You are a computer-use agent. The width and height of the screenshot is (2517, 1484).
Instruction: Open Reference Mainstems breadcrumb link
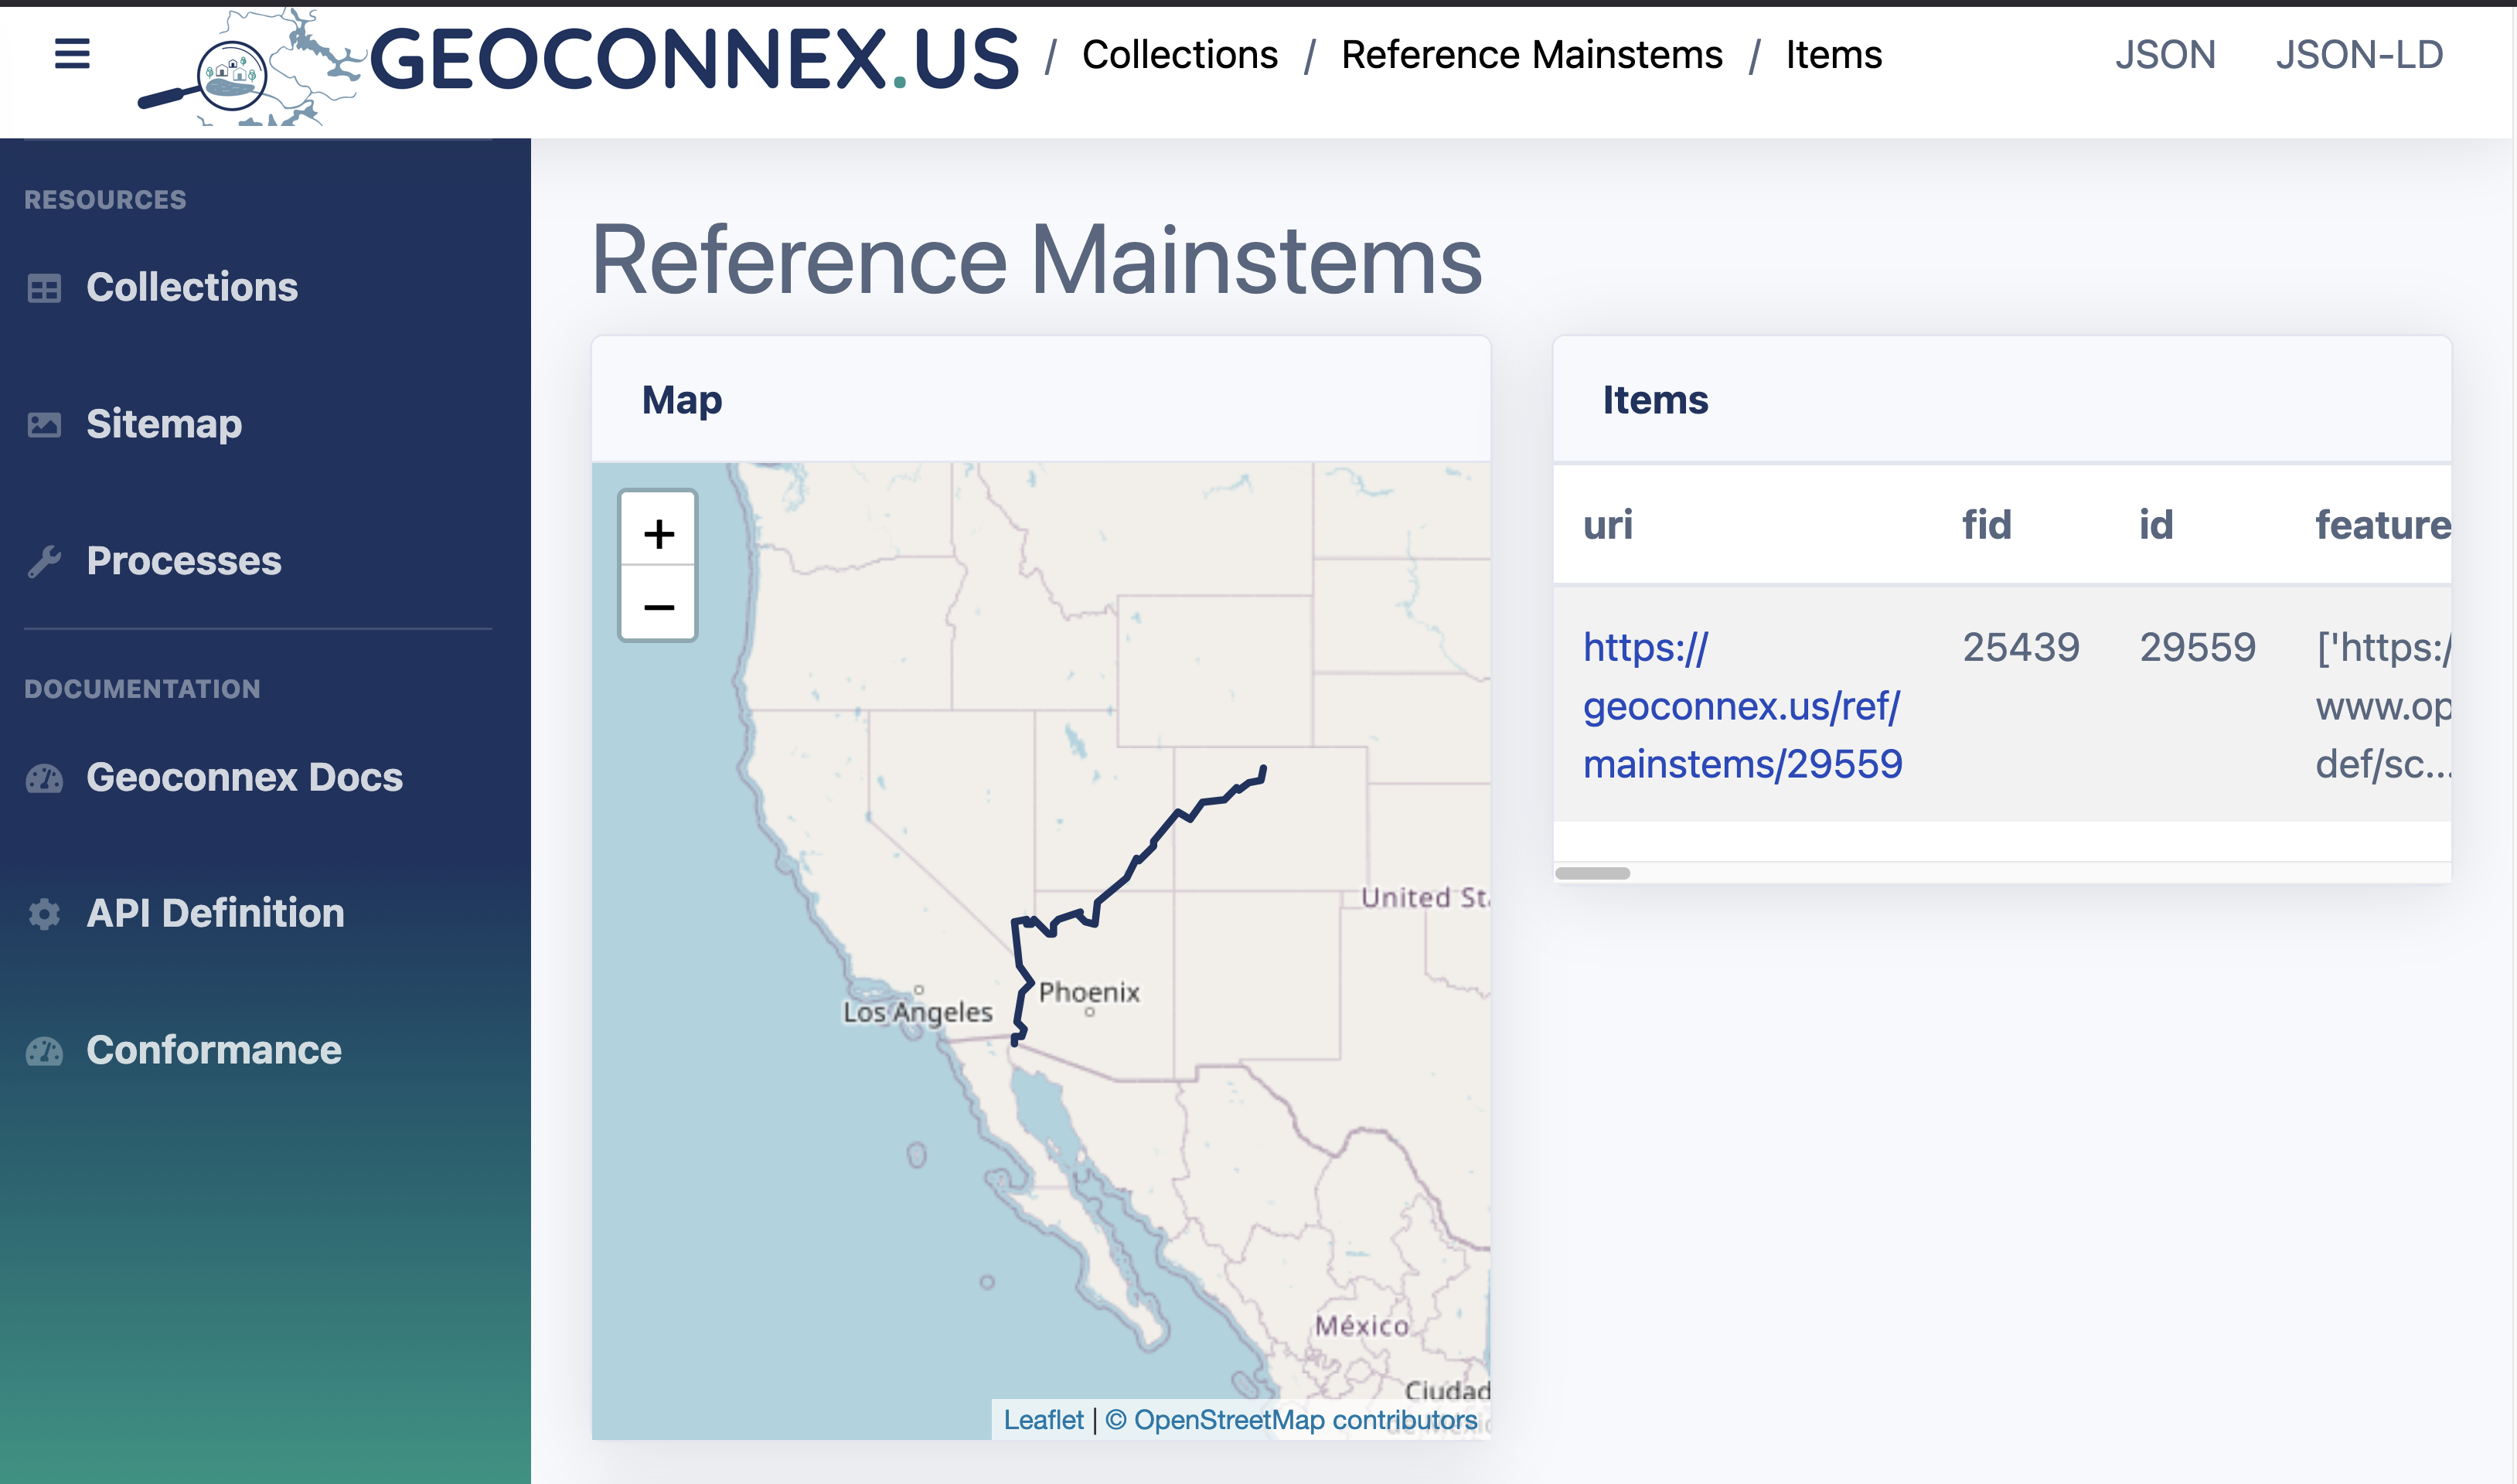[x=1531, y=54]
